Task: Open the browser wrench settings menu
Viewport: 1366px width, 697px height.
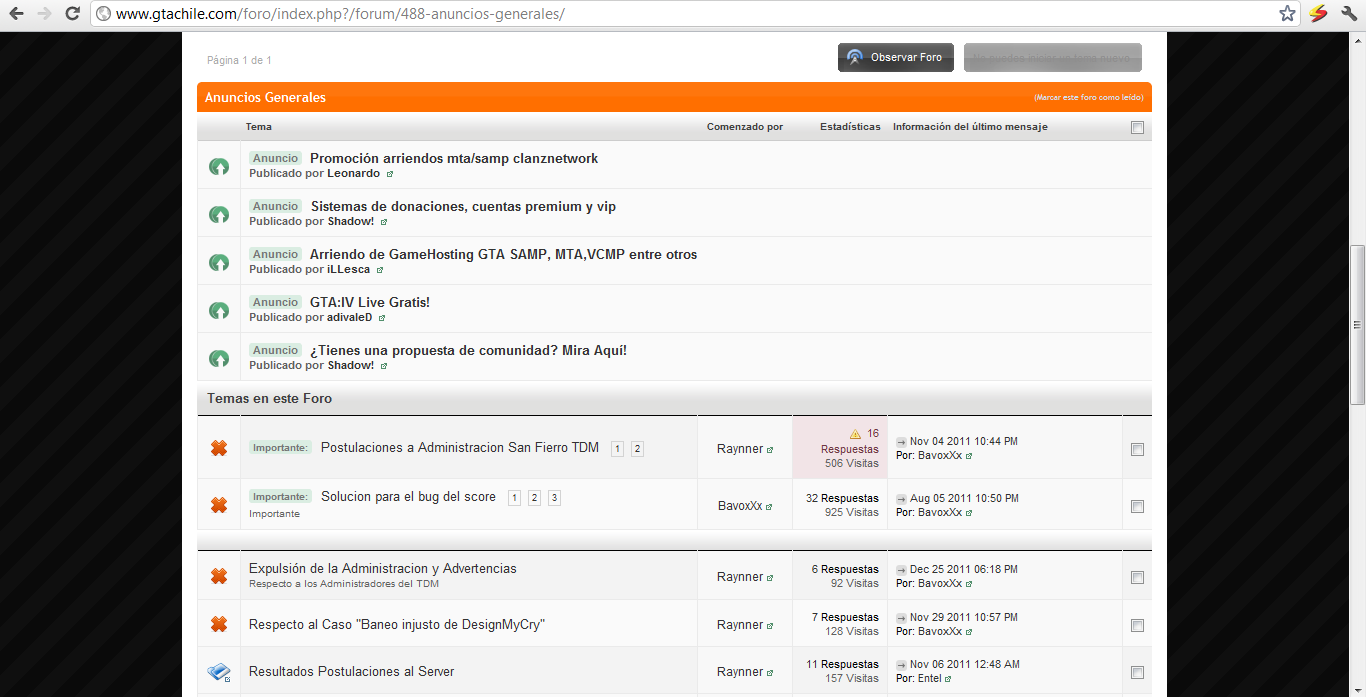Action: [1348, 14]
